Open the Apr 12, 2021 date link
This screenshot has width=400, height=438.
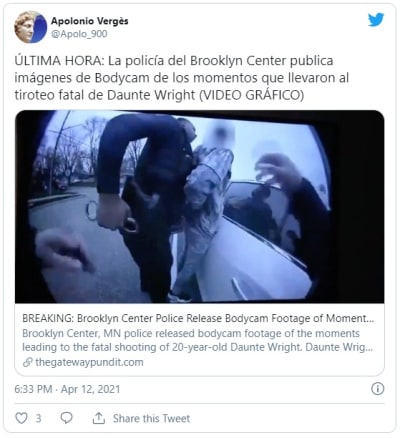coord(90,389)
